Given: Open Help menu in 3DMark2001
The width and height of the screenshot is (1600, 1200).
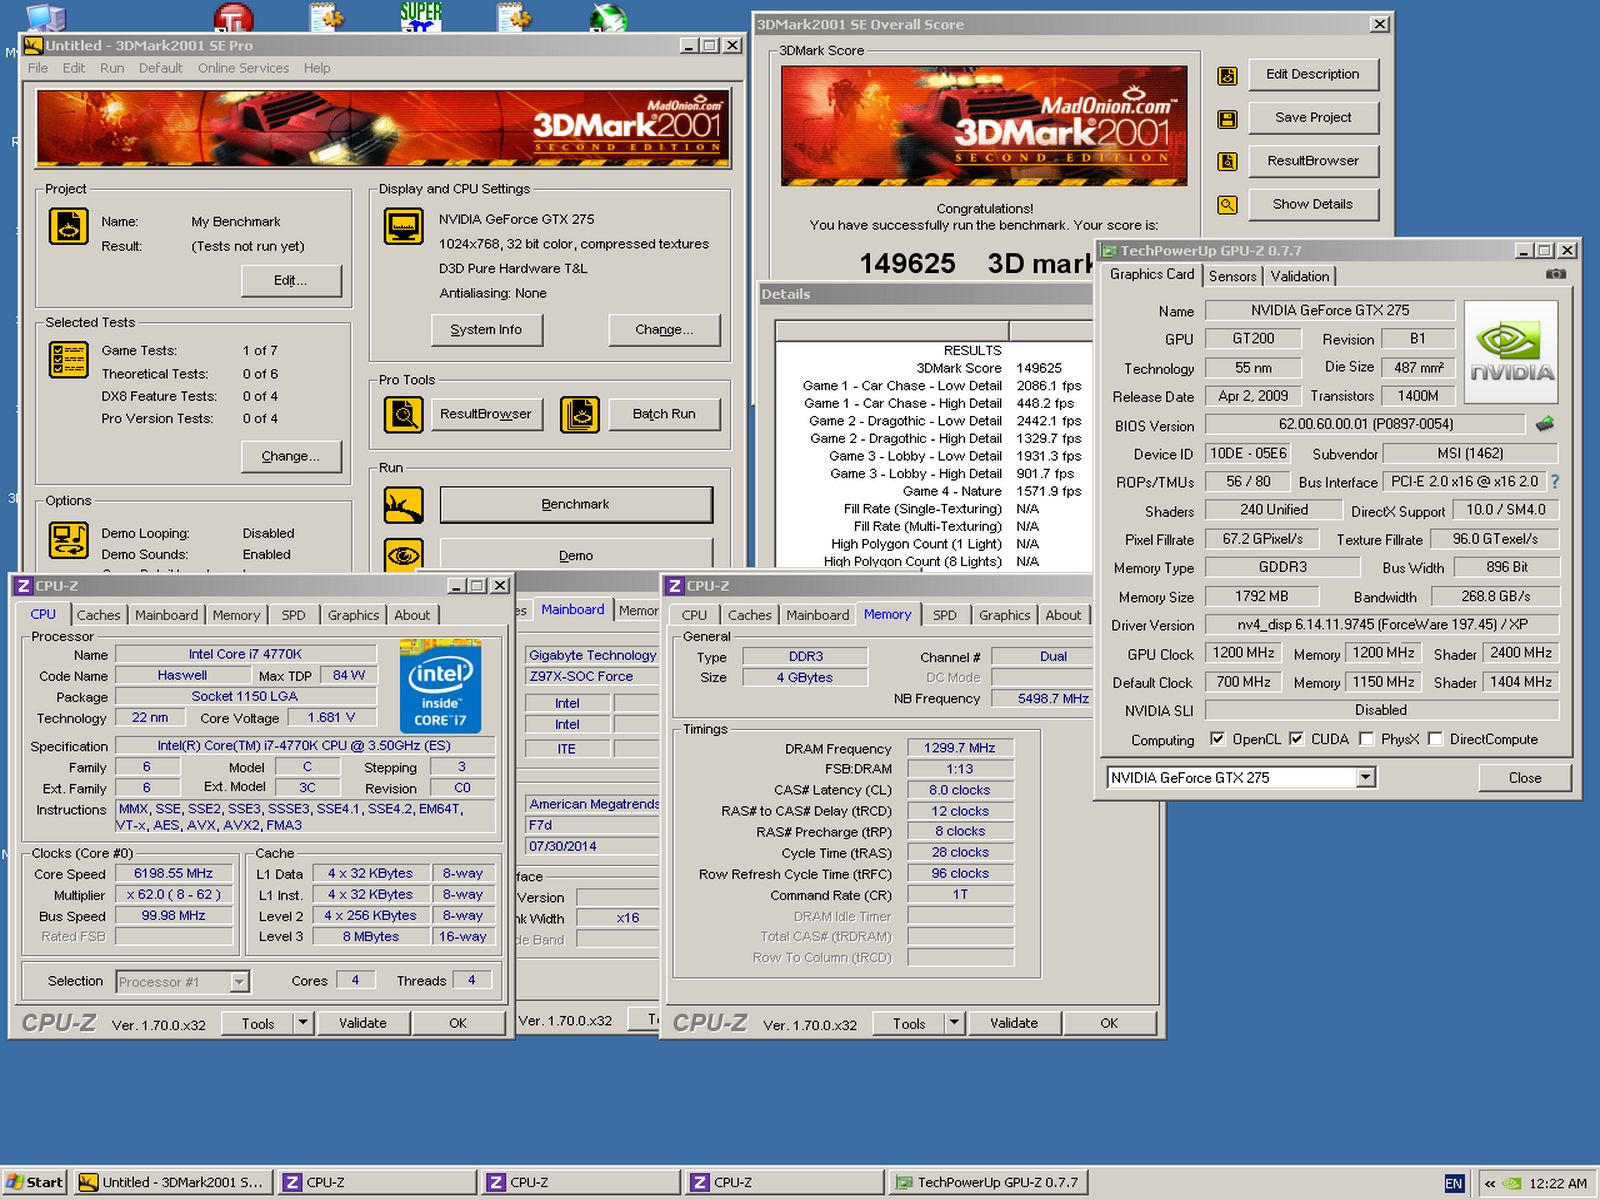Looking at the screenshot, I should (317, 68).
